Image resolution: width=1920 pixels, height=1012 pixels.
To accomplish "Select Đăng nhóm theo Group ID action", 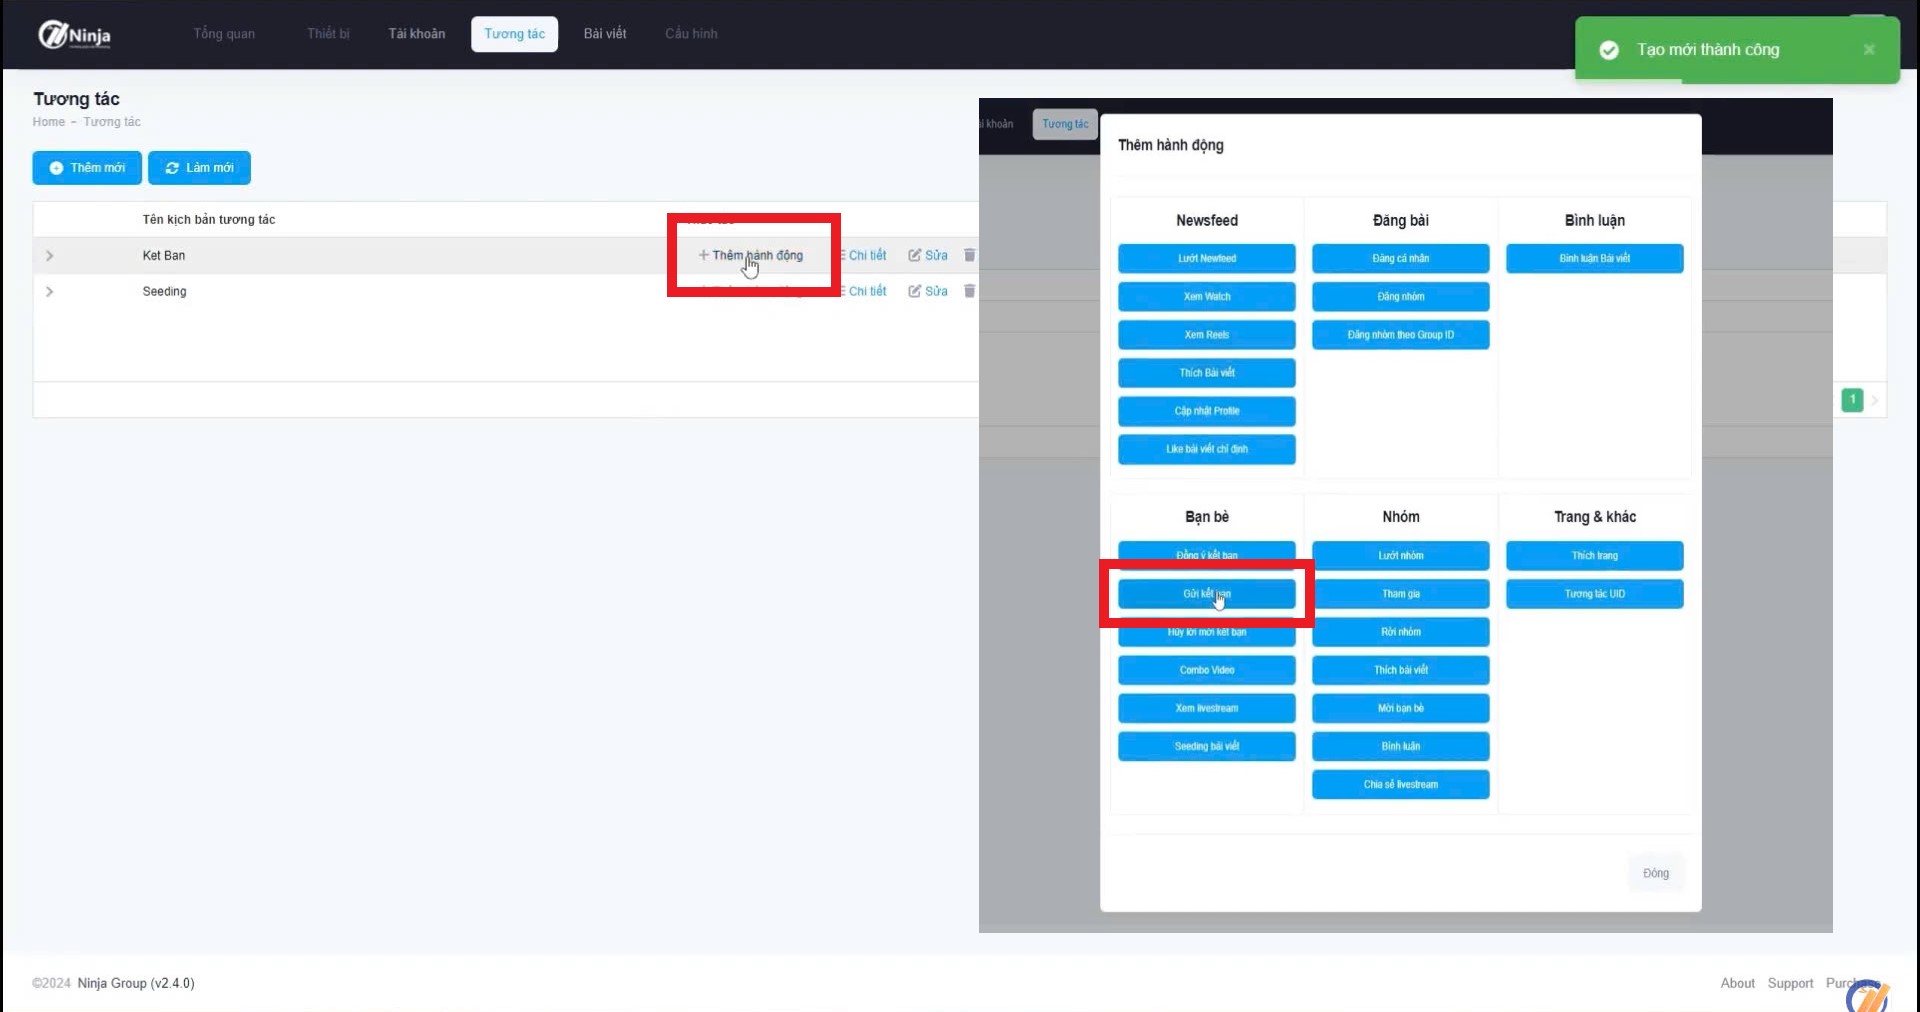I will coord(1400,335).
